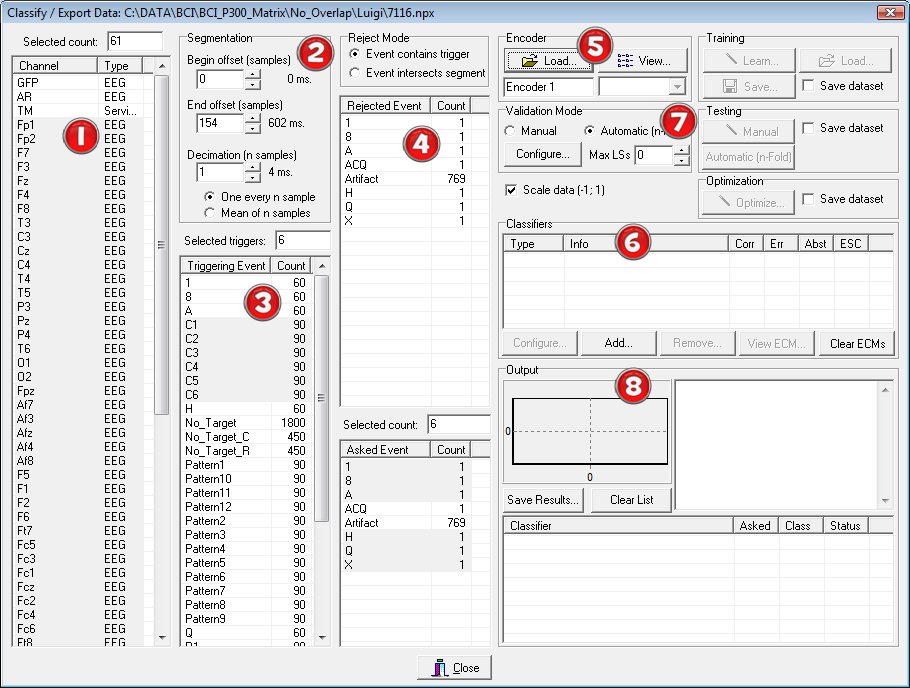Screen dimensions: 910x688
Task: Increase the Max LSs value
Action: point(681,150)
